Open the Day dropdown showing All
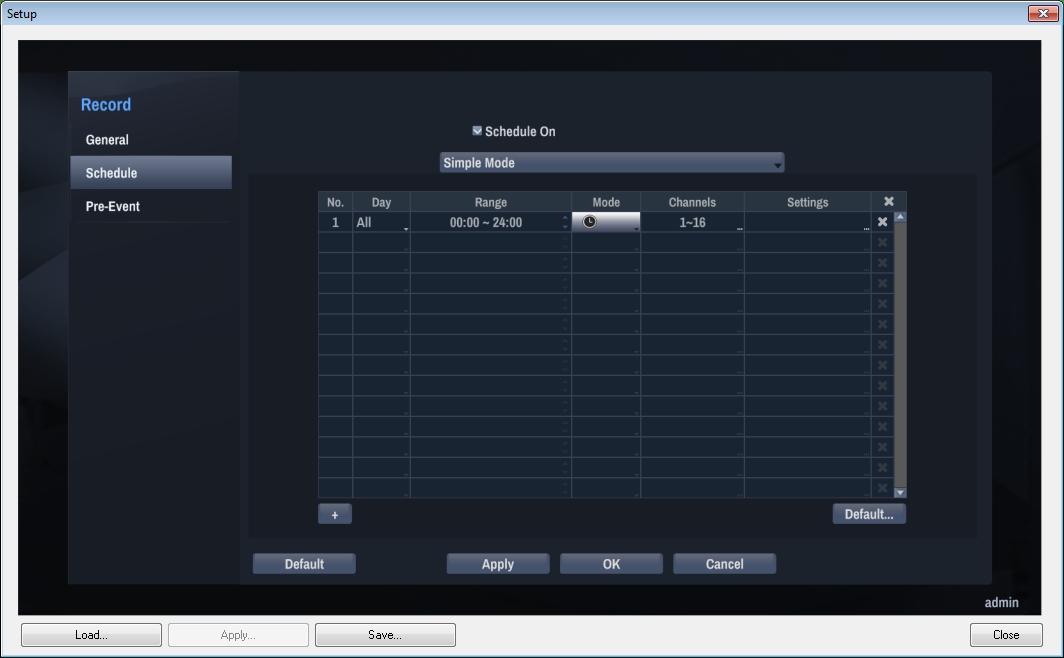Image resolution: width=1064 pixels, height=658 pixels. click(381, 222)
